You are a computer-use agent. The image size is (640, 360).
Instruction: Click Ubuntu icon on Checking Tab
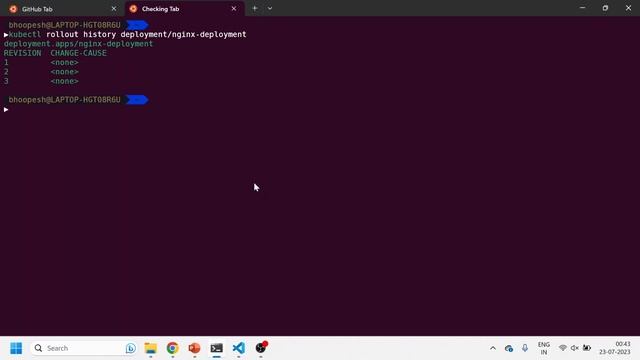coord(133,9)
